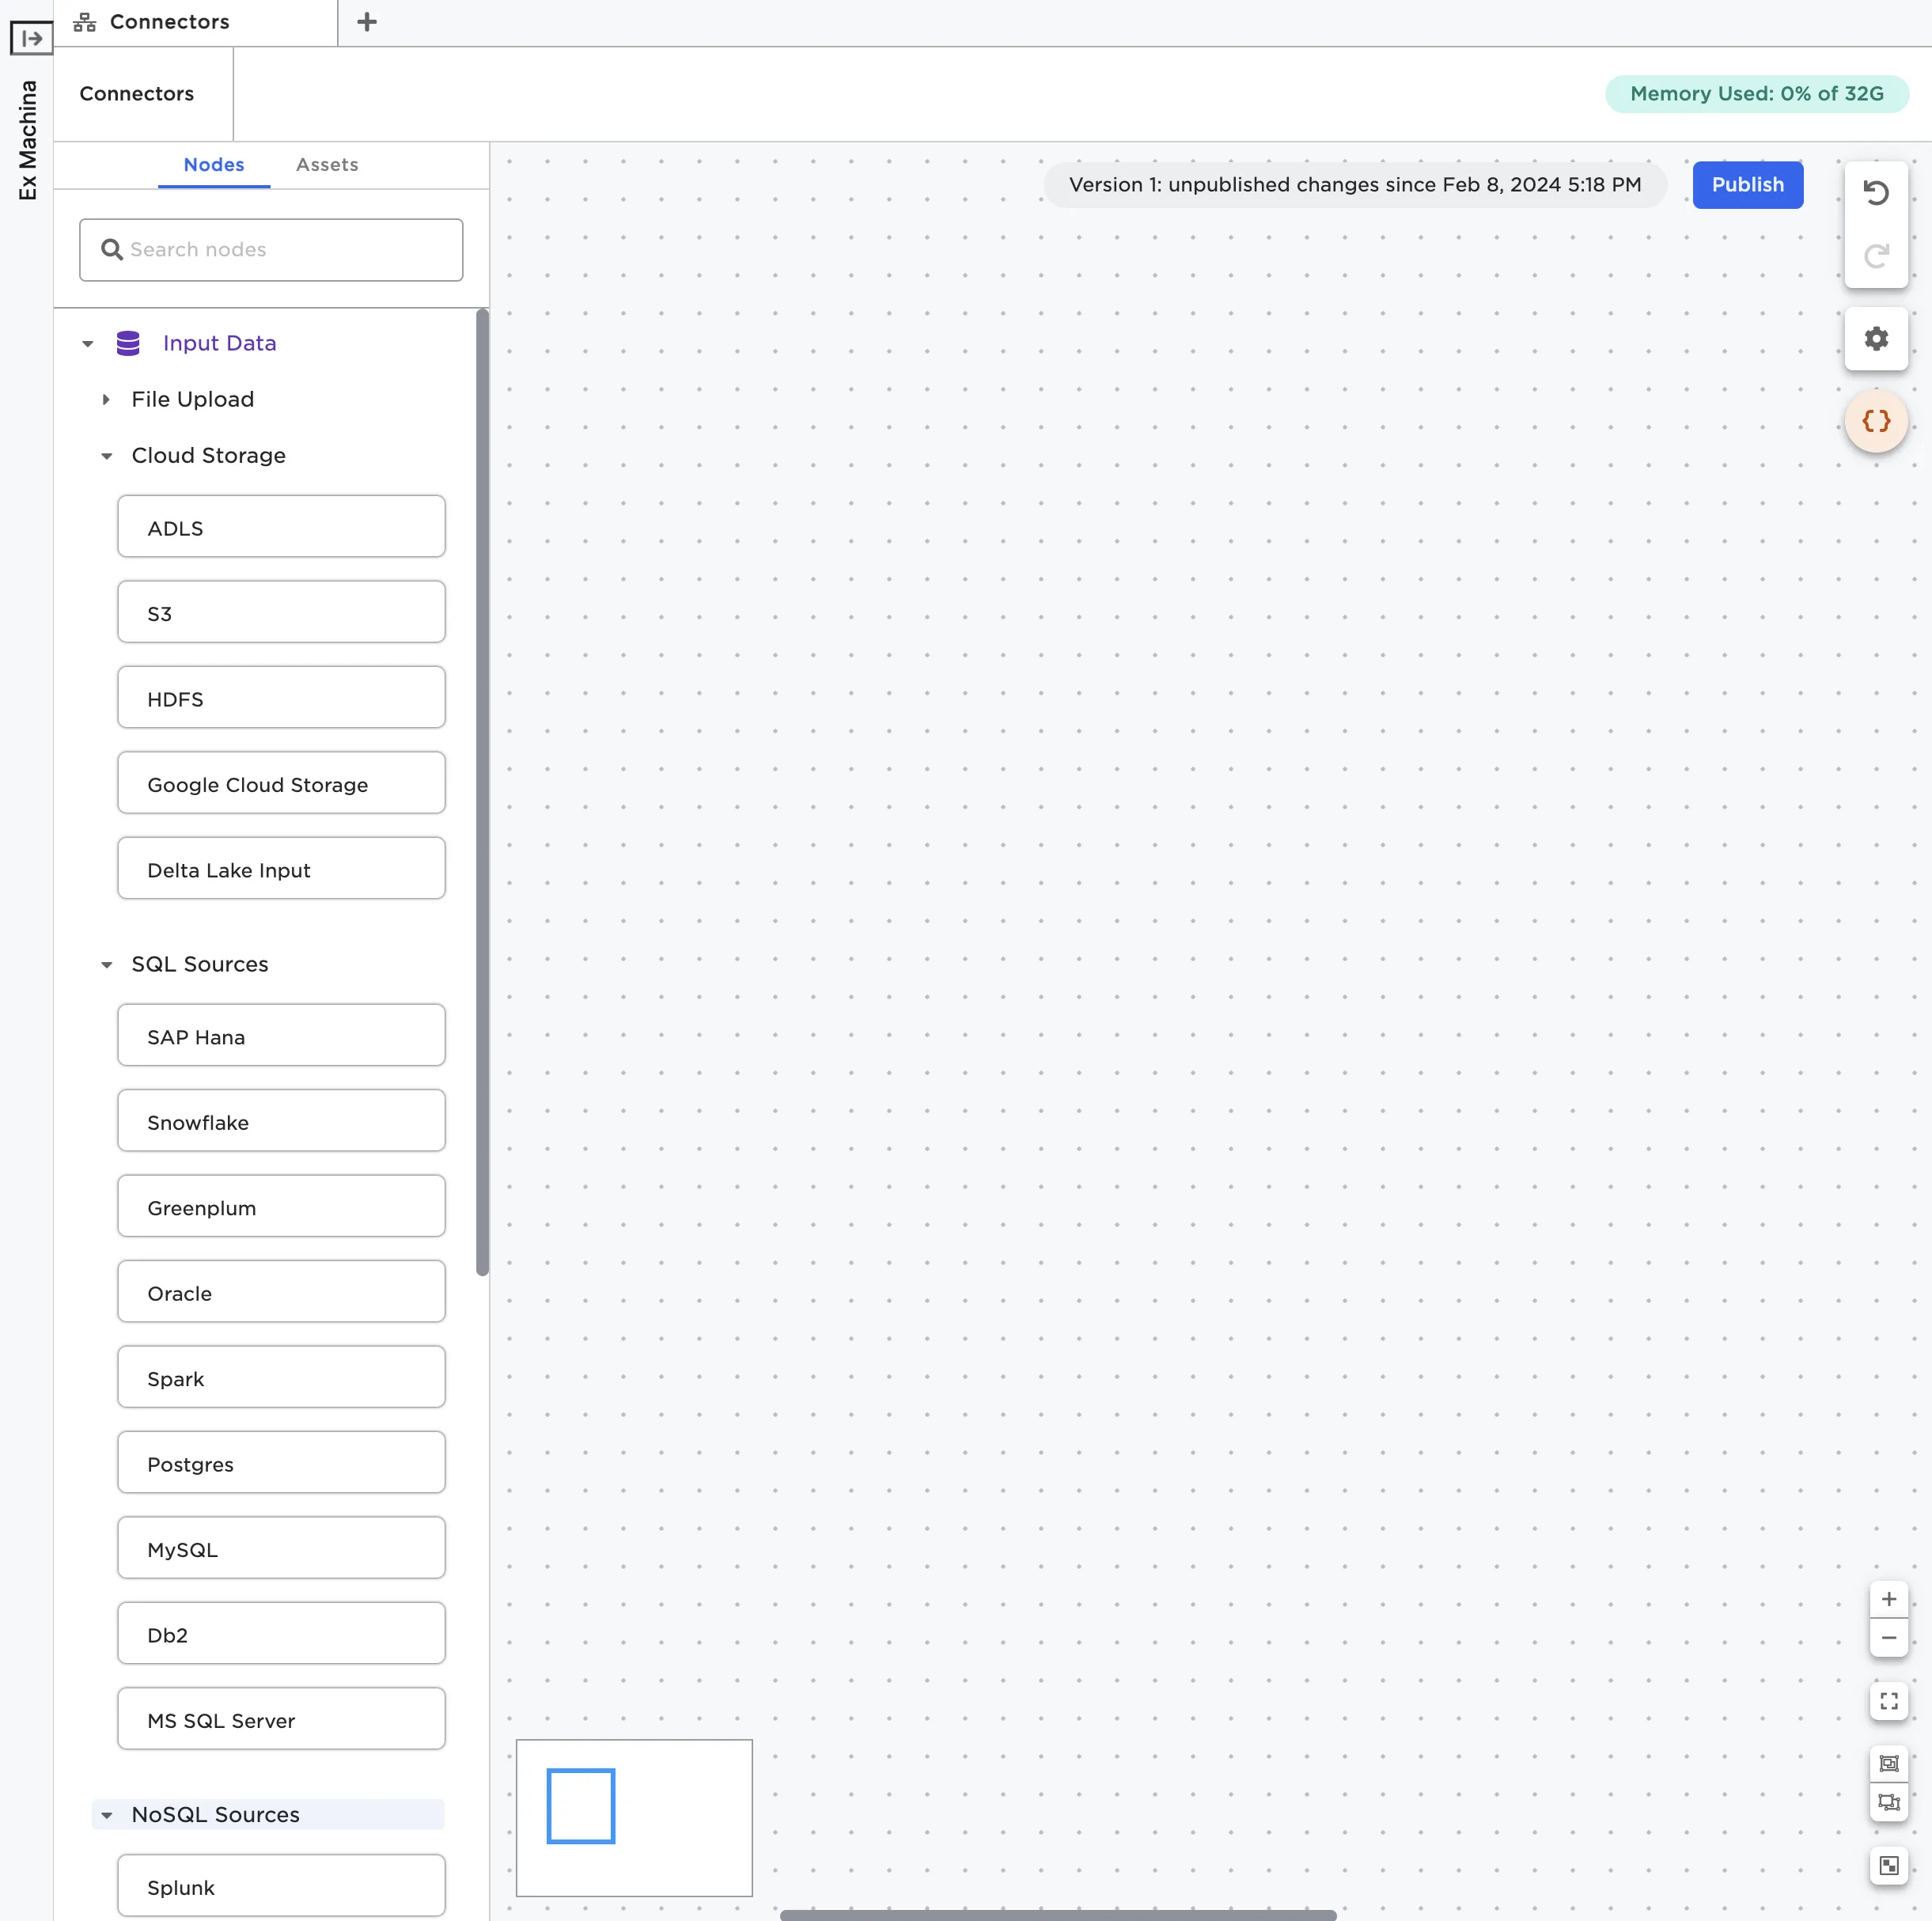Switch to the Assets tab
Image resolution: width=1932 pixels, height=1921 pixels.
tap(327, 165)
